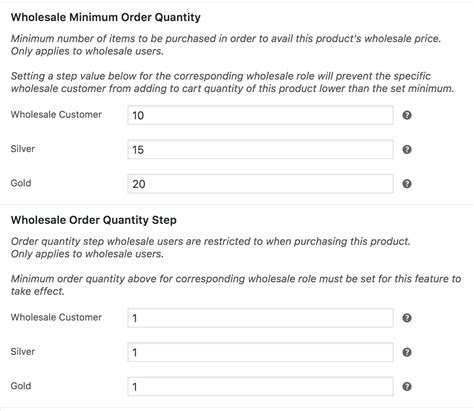474x411 pixels.
Task: Click help icon beside Gold minimum quantity
Action: [407, 184]
